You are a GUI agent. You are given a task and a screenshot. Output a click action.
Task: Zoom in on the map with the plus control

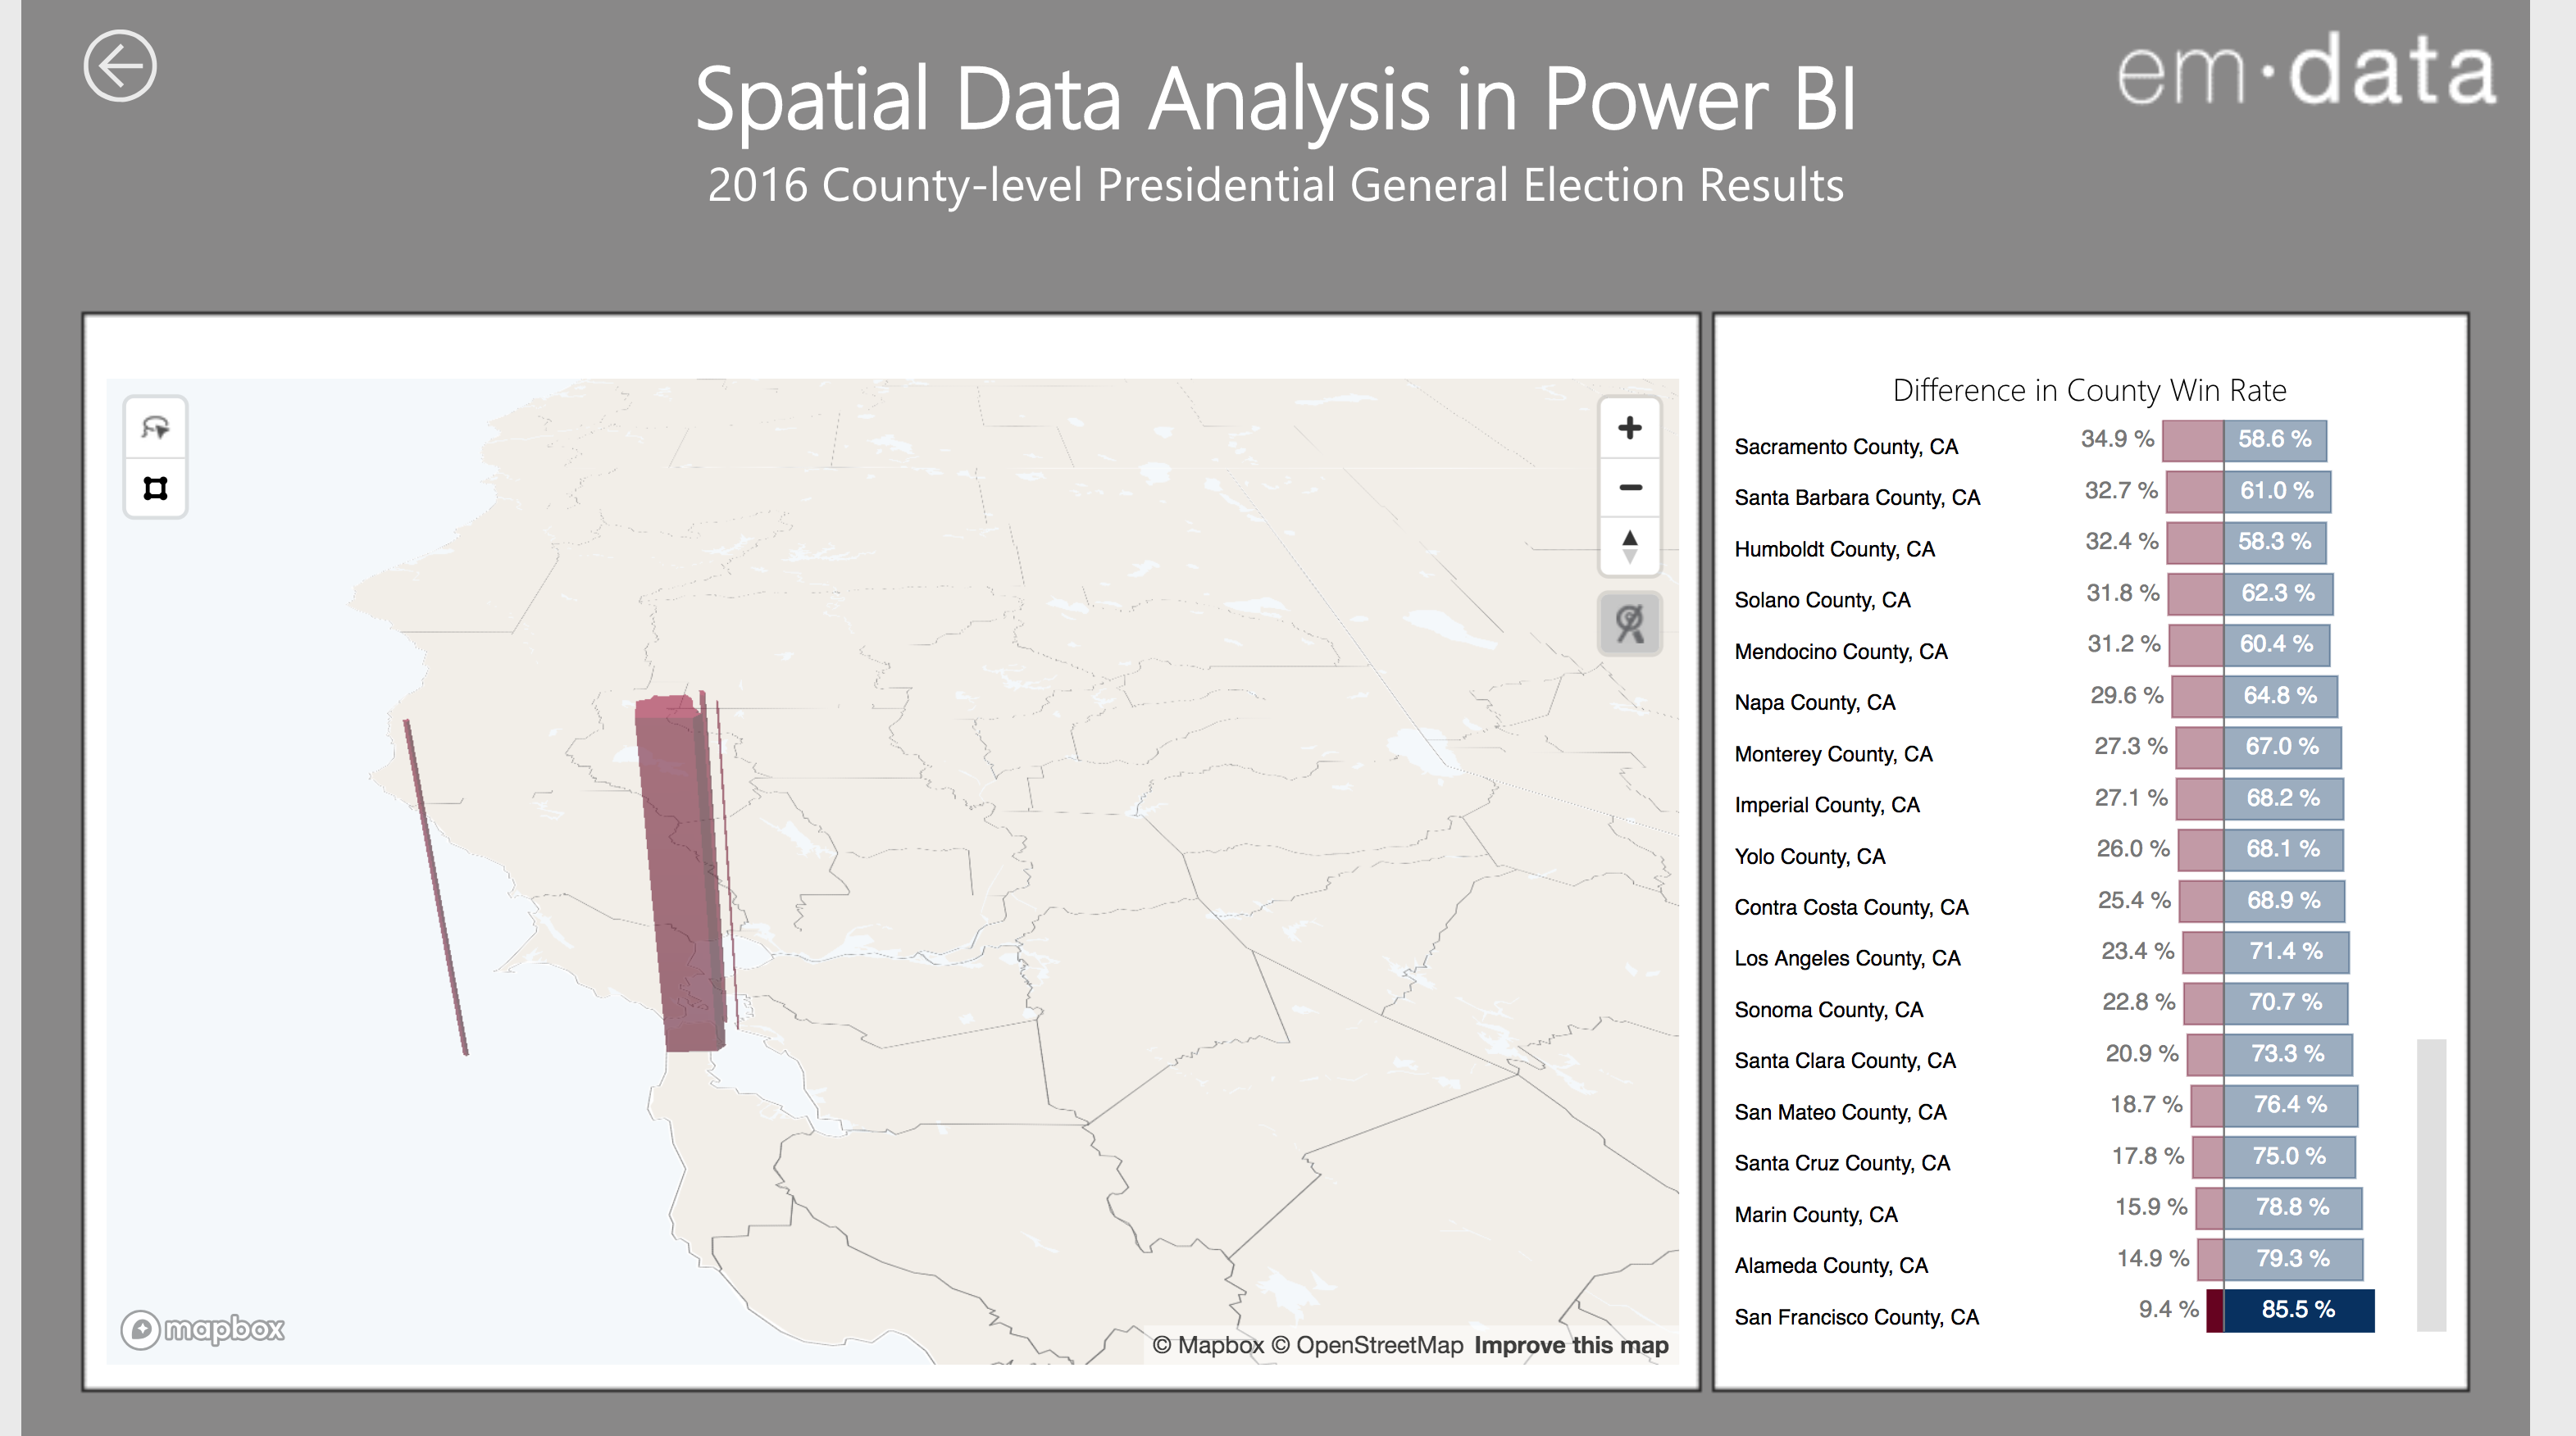click(1629, 428)
